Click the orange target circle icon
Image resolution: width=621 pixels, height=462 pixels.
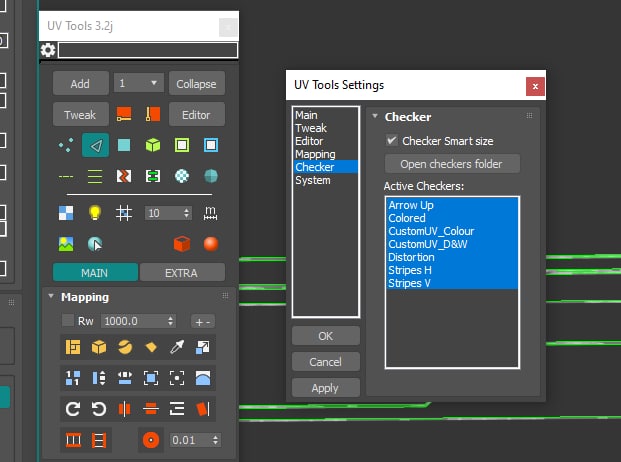tap(151, 440)
